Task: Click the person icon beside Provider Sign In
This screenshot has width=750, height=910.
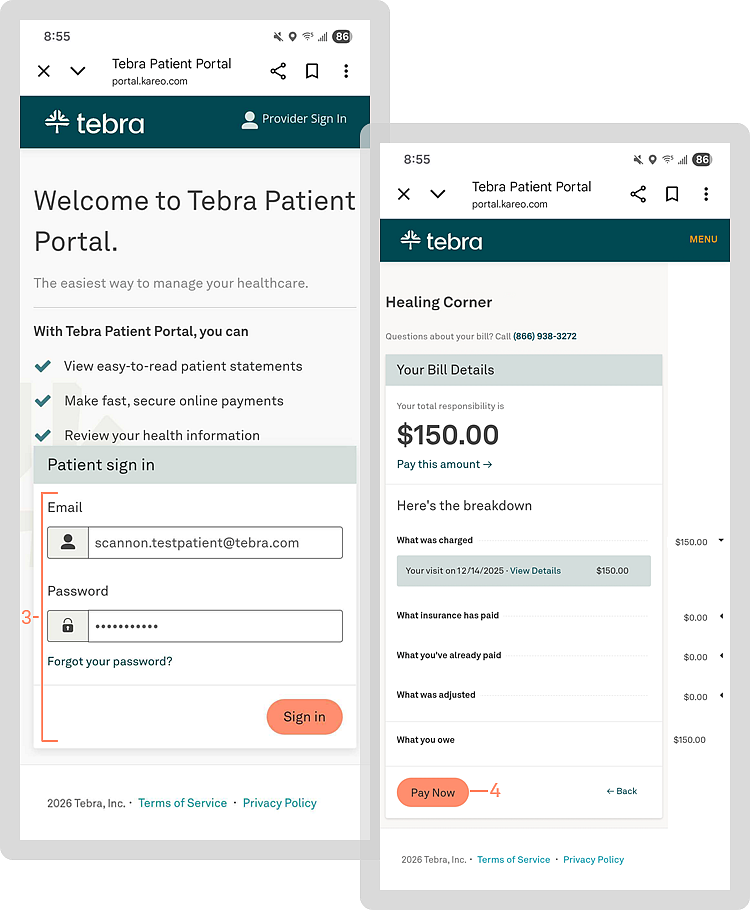Action: click(x=249, y=119)
